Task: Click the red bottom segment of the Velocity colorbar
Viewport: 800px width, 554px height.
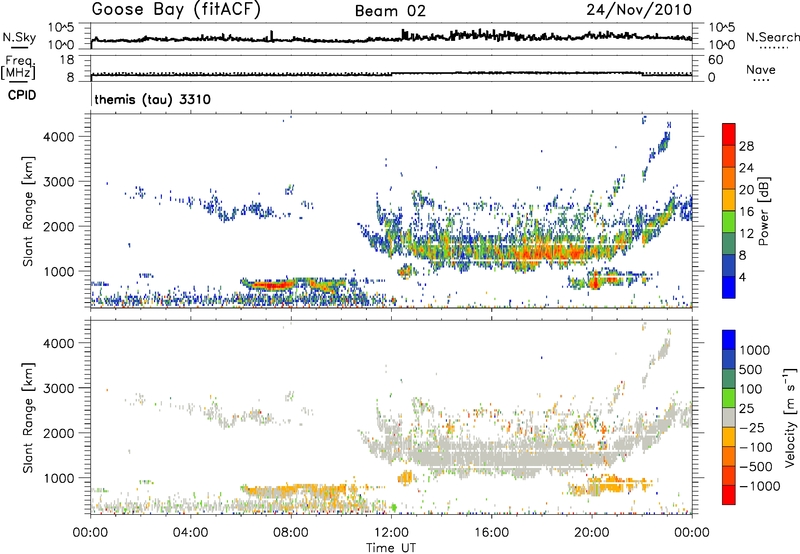Action: point(729,495)
